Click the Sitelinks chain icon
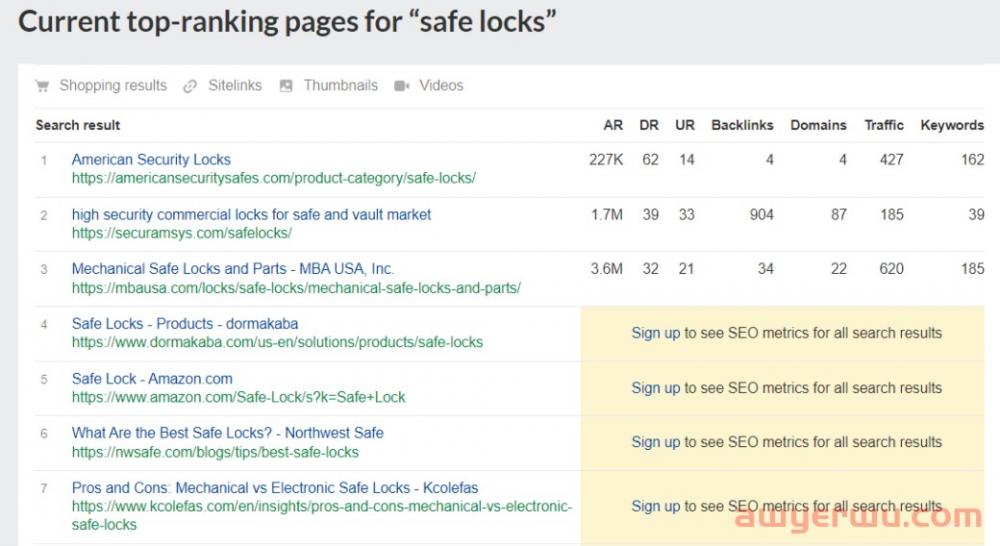This screenshot has width=1000, height=546. (190, 86)
